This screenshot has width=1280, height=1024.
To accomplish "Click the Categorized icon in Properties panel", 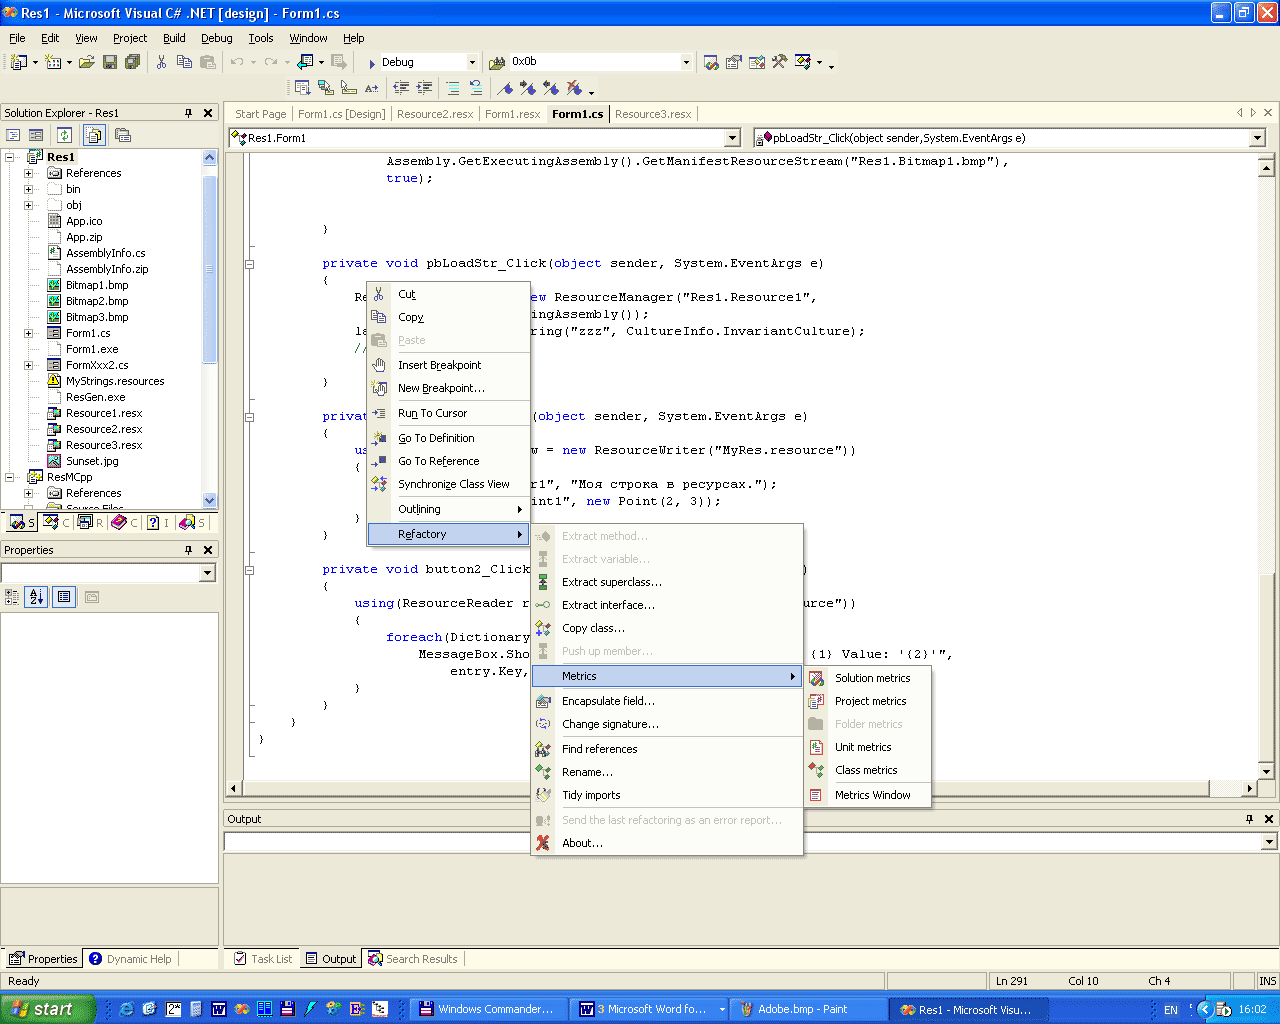I will (12, 597).
